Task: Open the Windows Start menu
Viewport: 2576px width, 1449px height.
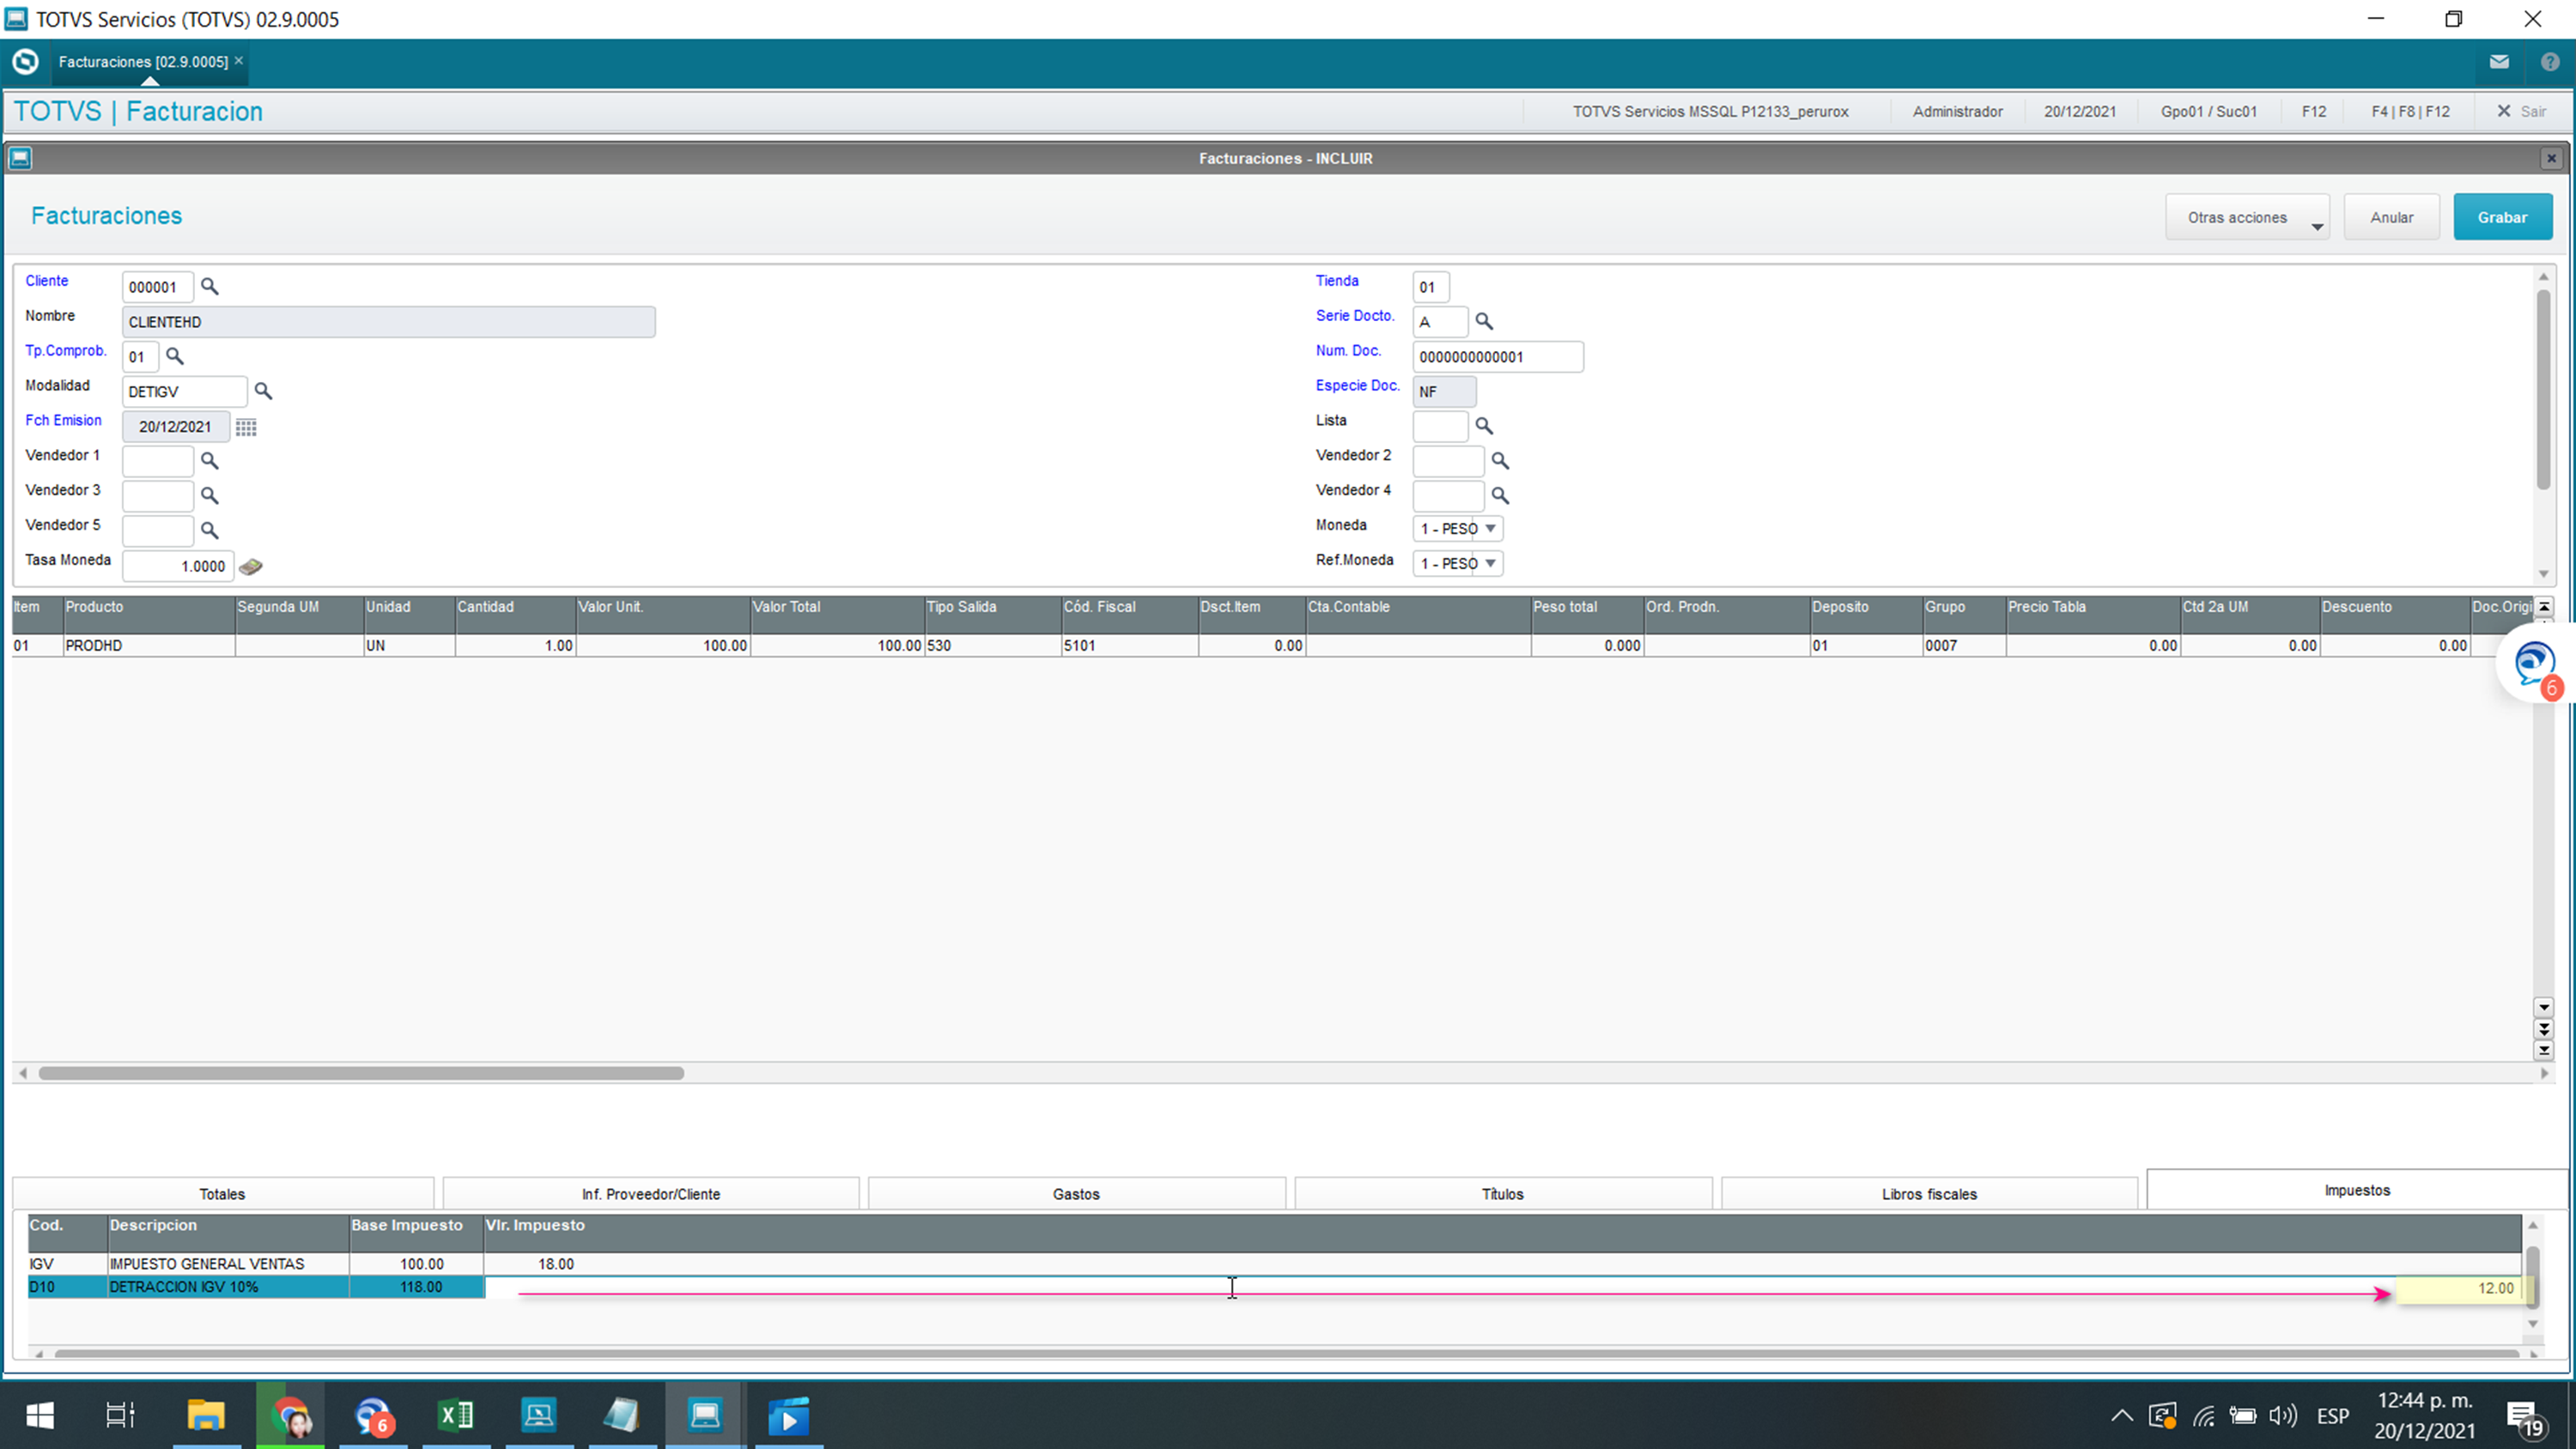Action: [x=40, y=1415]
